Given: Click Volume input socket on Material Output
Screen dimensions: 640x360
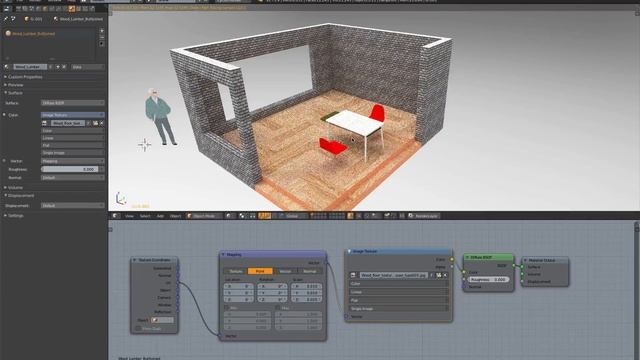Looking at the screenshot, I should click(522, 274).
